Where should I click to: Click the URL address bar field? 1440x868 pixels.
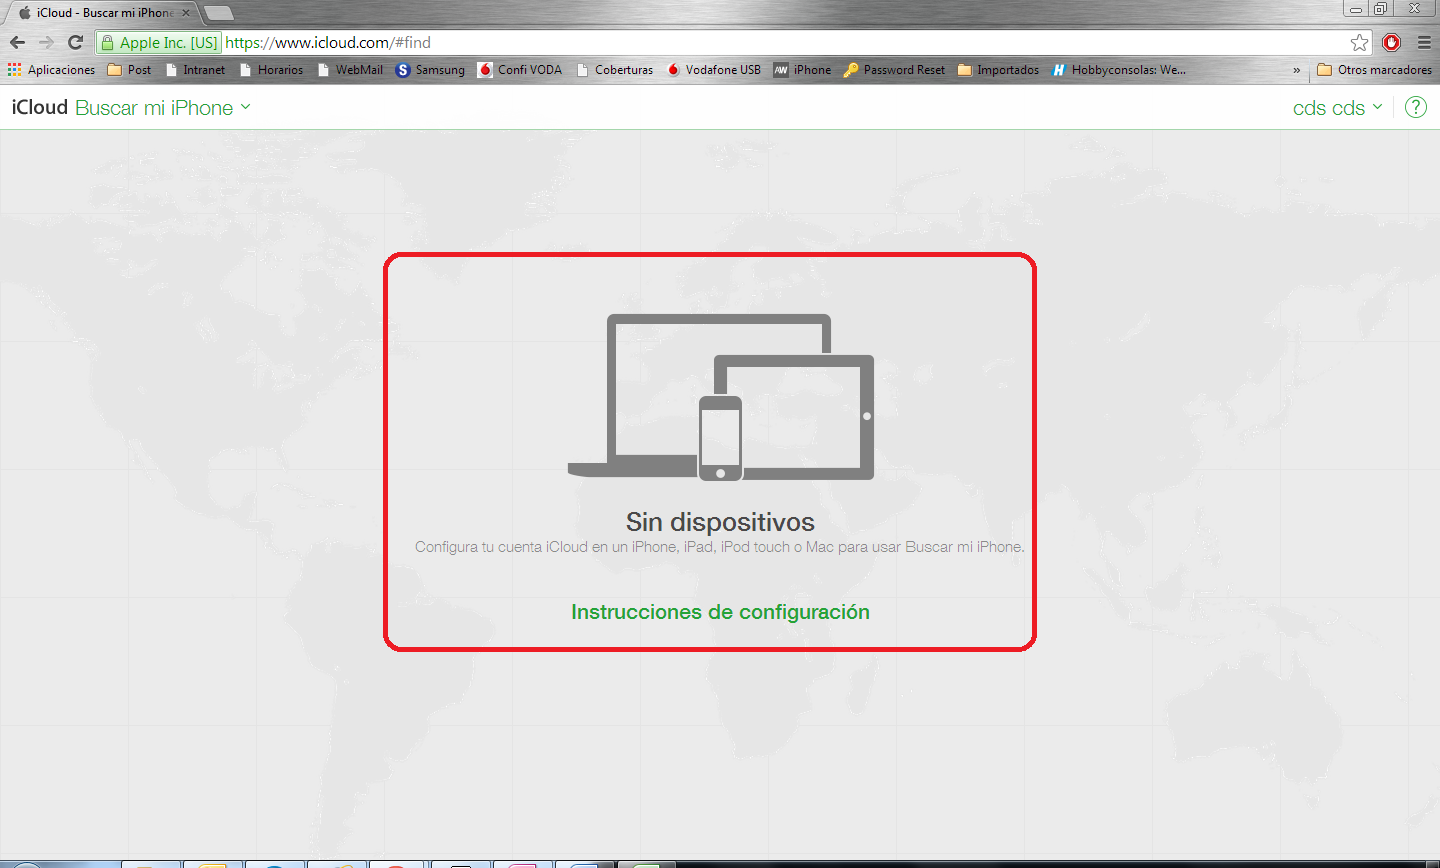pos(780,42)
